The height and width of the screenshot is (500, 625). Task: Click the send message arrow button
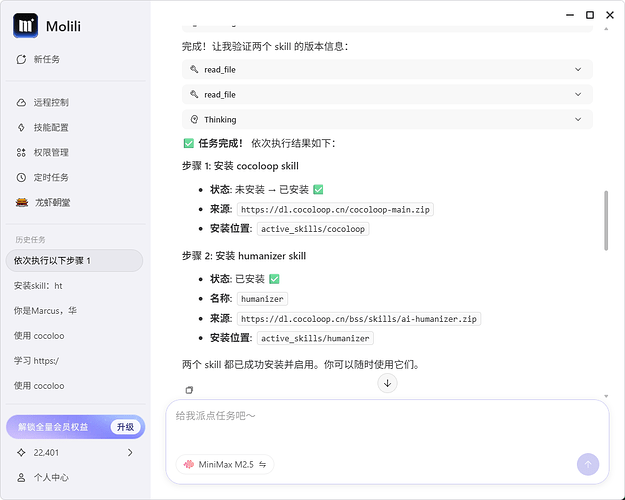[x=588, y=464]
